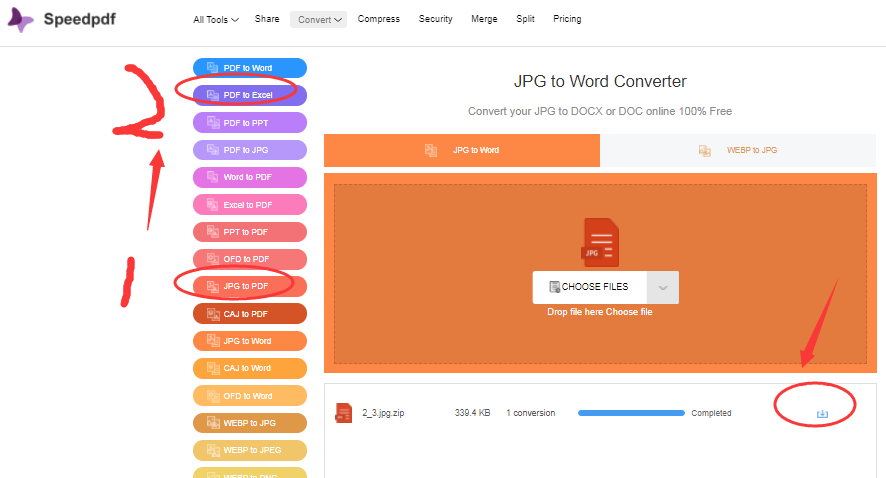Go to the Pricing page
Screen dimensions: 886x478
pos(567,19)
